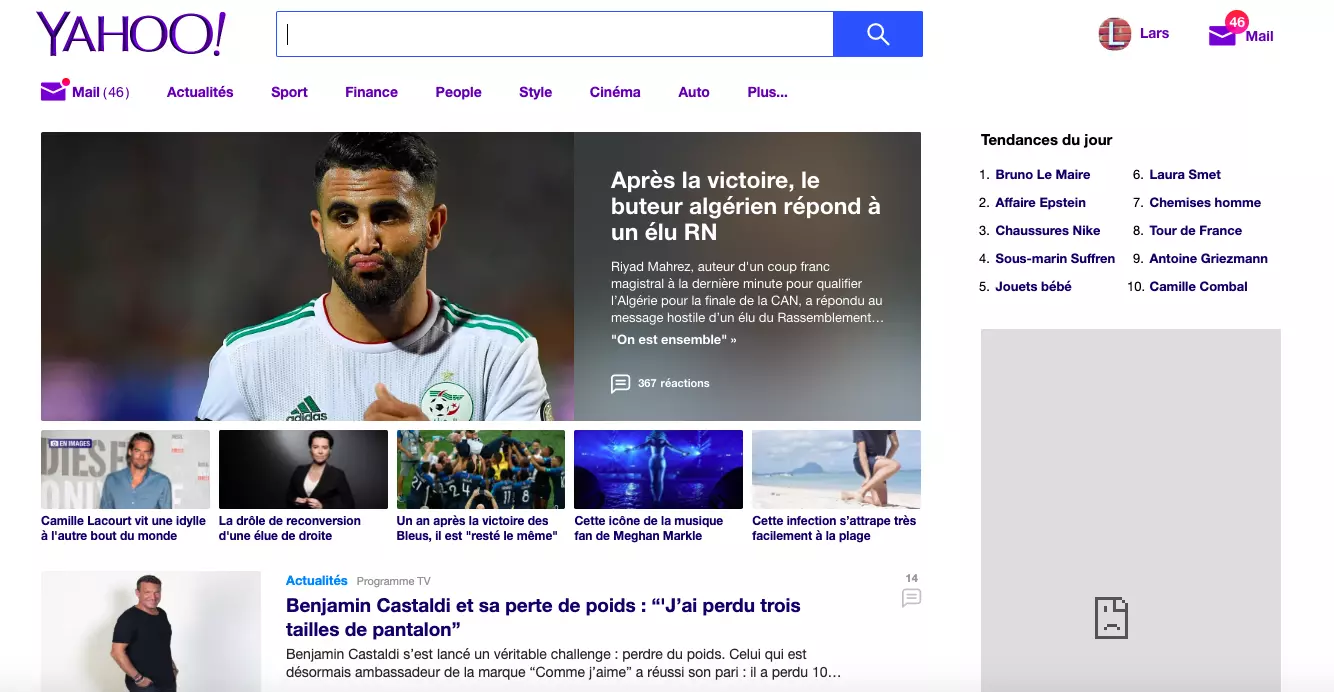Go to the Cinéma section
The height and width of the screenshot is (692, 1334).
tap(615, 92)
